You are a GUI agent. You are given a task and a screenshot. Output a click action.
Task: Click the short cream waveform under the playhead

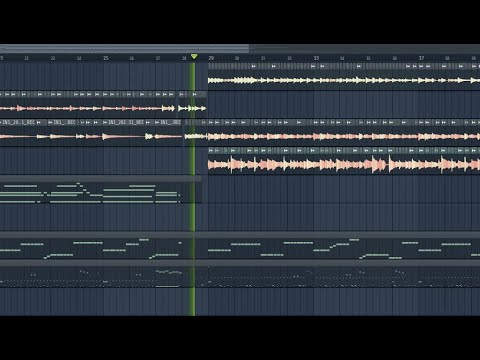click(192, 108)
